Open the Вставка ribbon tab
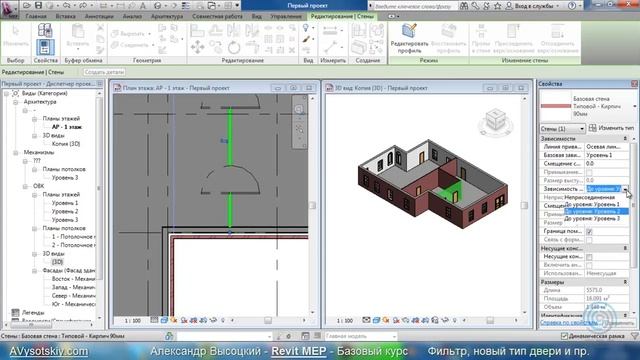Viewport: 640px width, 360px height. pyautogui.click(x=65, y=16)
